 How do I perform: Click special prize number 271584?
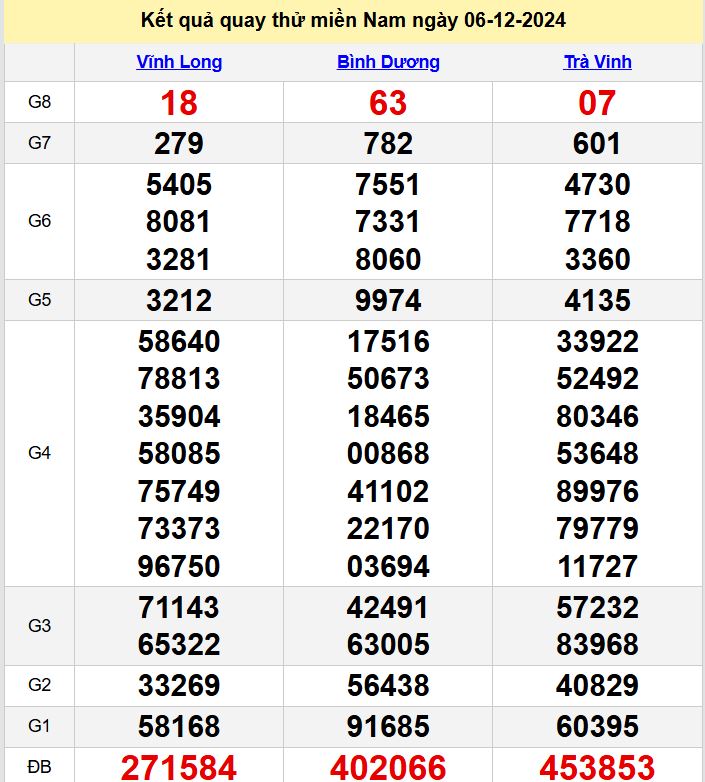click(x=179, y=768)
